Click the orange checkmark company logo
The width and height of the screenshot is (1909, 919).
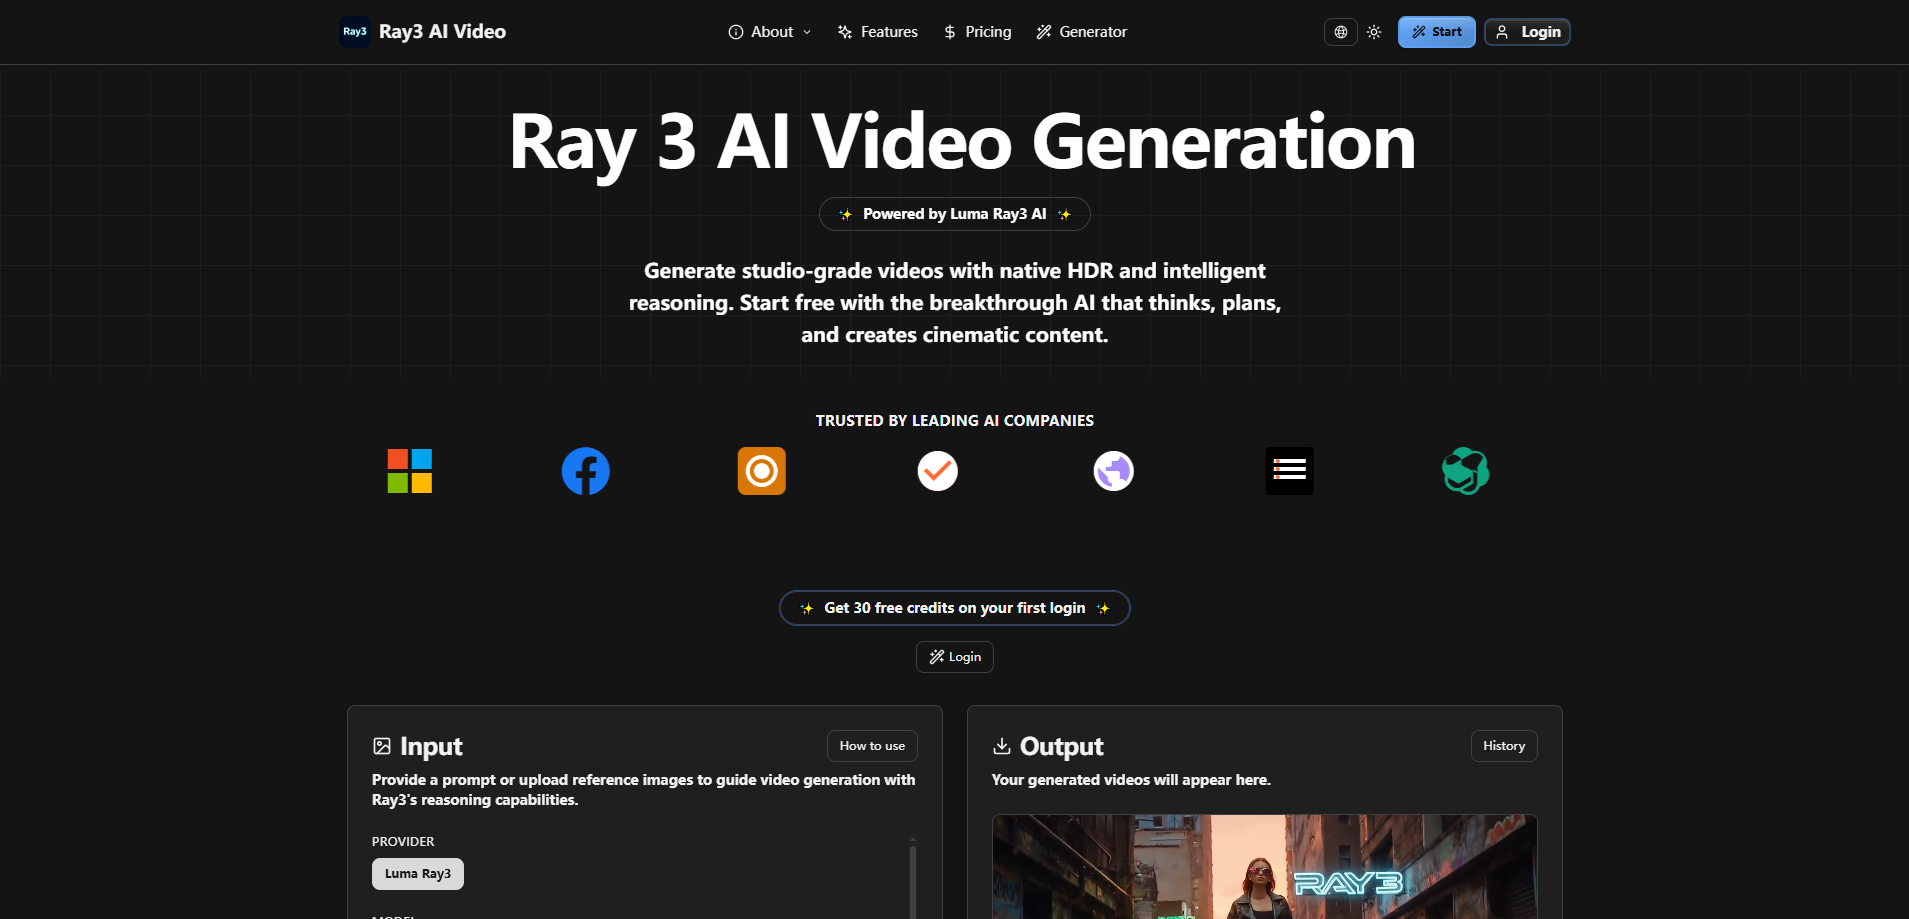click(x=937, y=470)
